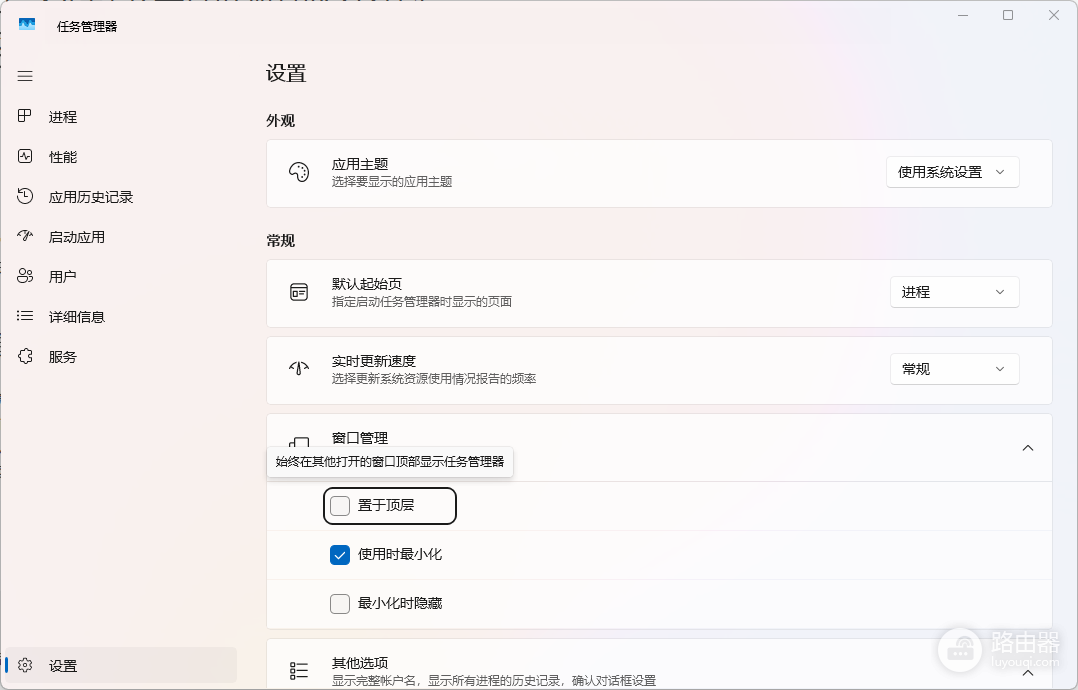Click the 常规 section heading

click(x=280, y=241)
